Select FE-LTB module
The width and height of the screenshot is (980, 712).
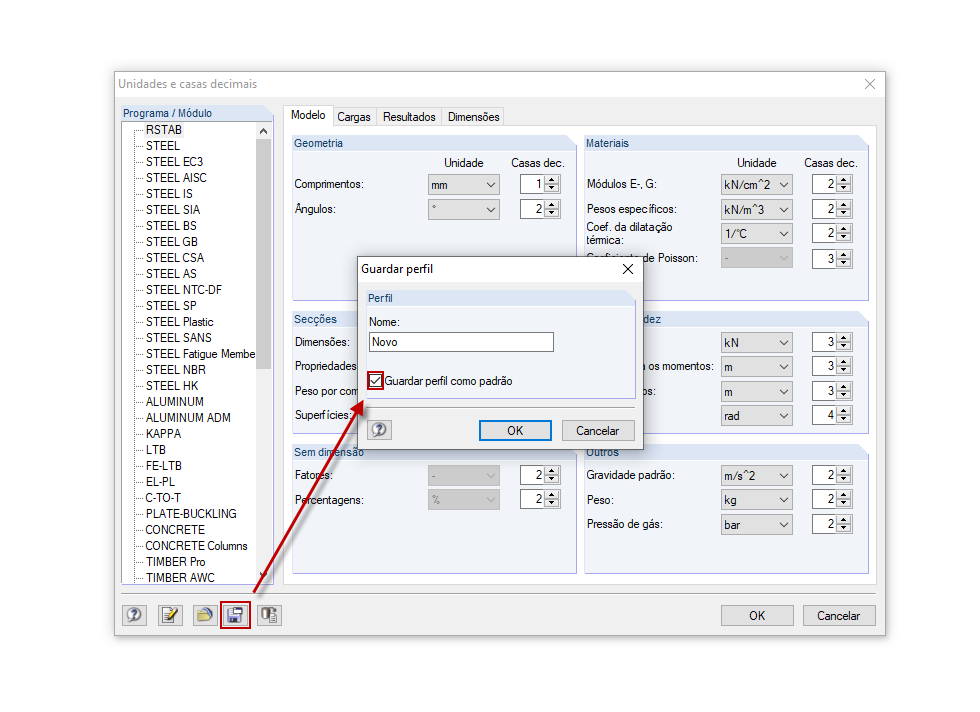click(x=164, y=466)
